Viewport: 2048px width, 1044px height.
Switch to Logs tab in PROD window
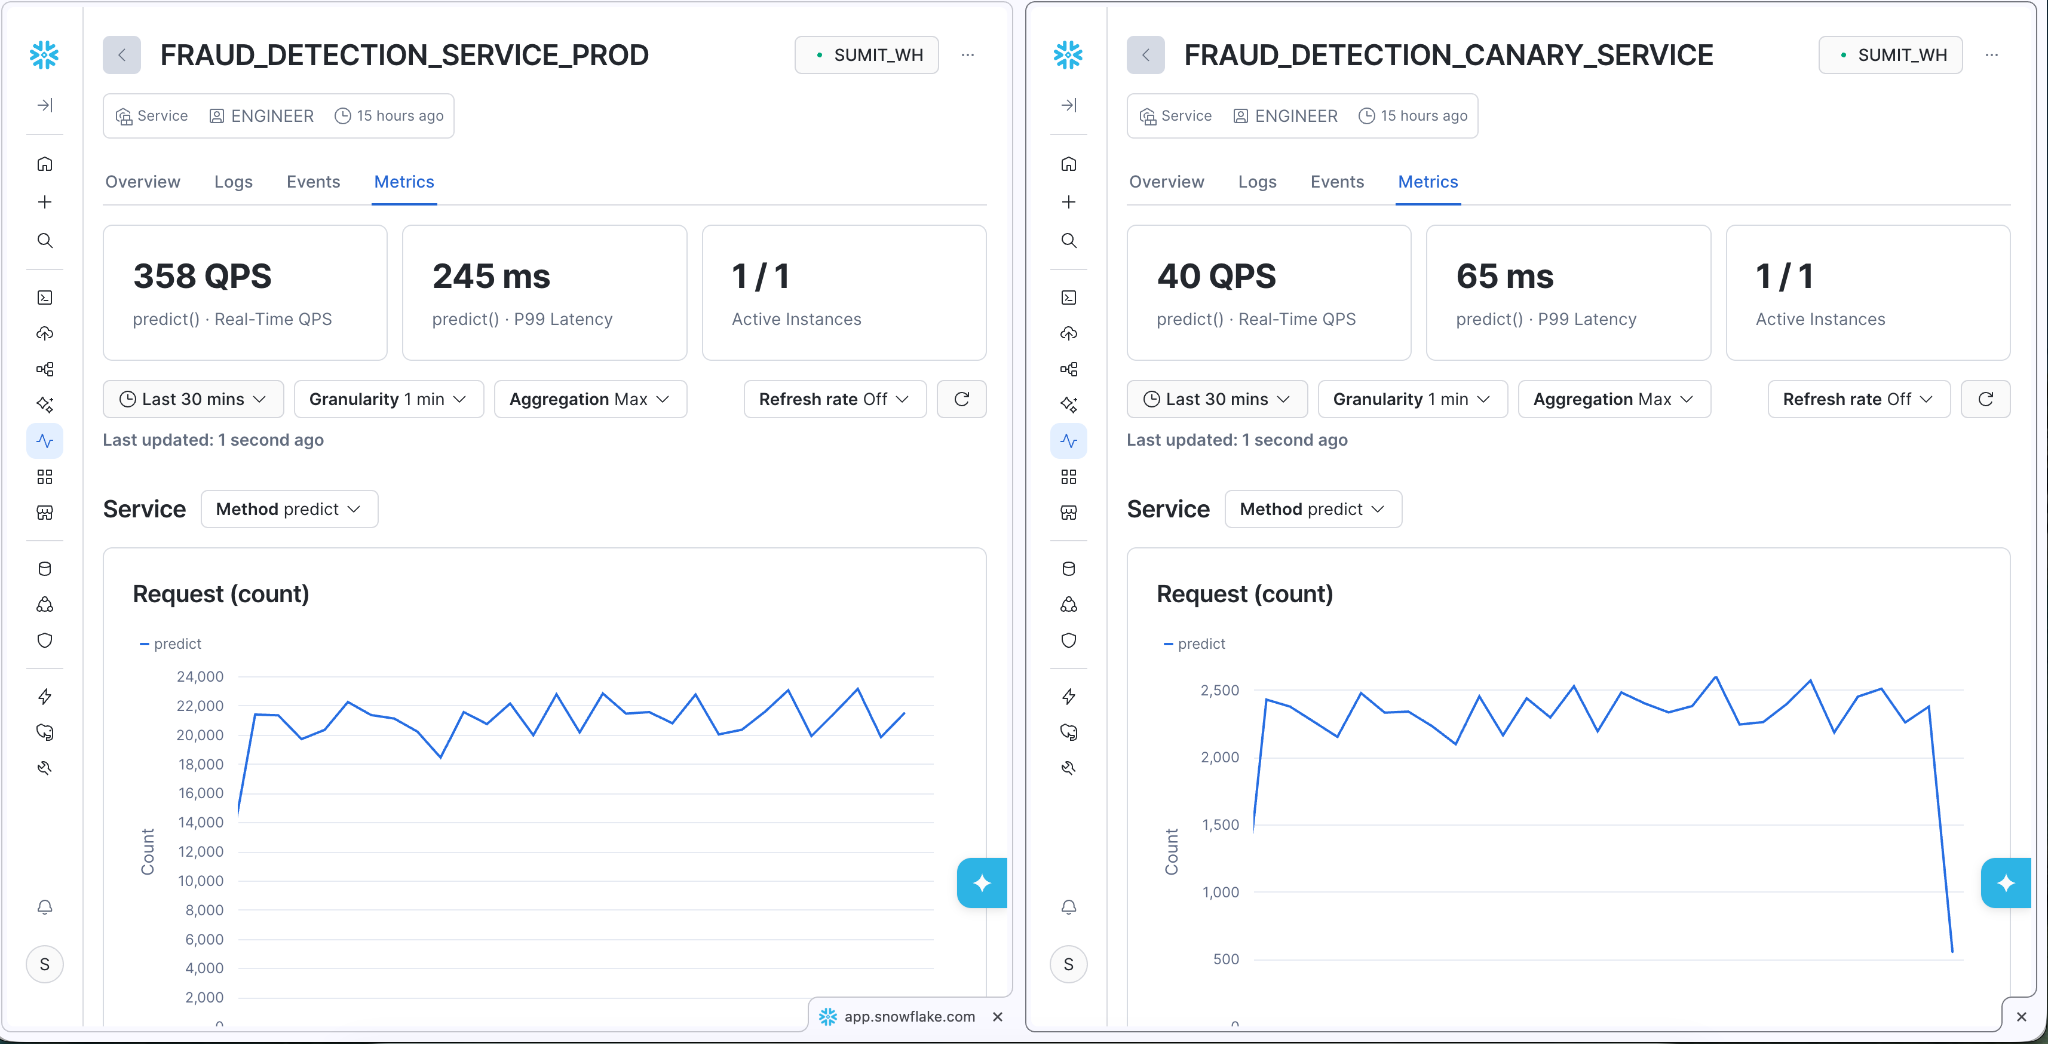(233, 182)
